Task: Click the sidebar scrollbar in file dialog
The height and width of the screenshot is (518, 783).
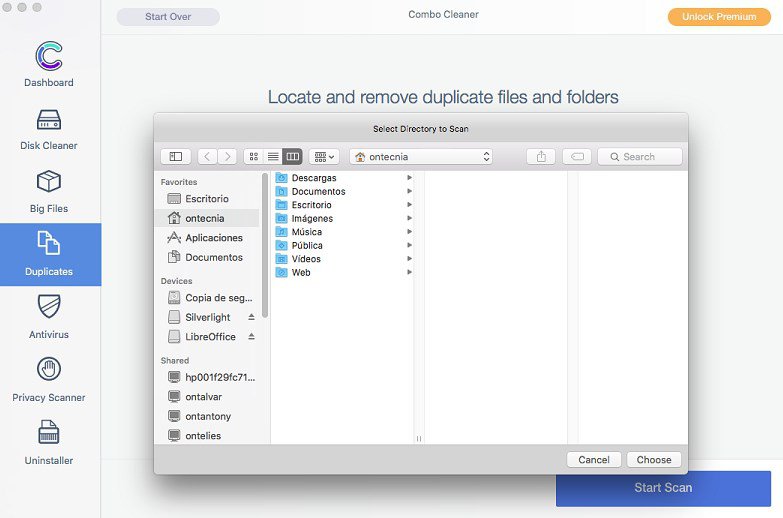Action: [x=265, y=245]
